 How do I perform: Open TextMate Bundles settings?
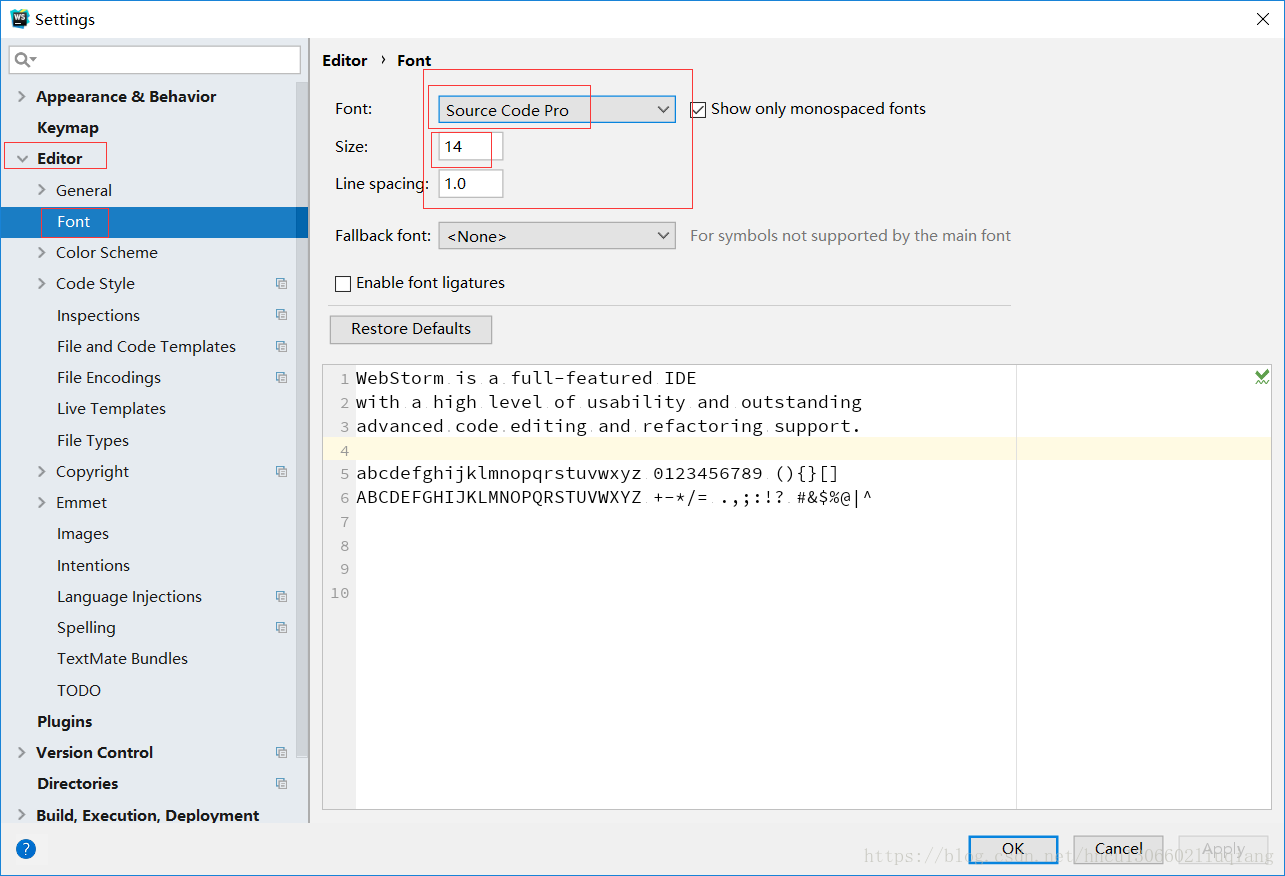[x=122, y=659]
